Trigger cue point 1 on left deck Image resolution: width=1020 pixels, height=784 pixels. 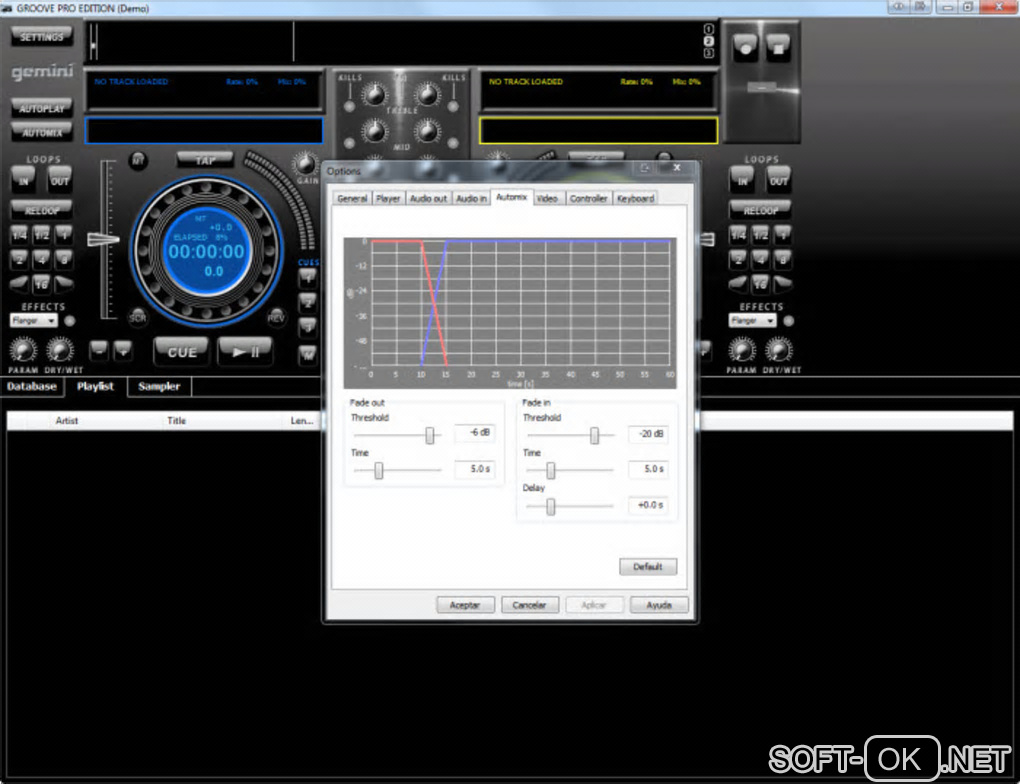coord(308,278)
